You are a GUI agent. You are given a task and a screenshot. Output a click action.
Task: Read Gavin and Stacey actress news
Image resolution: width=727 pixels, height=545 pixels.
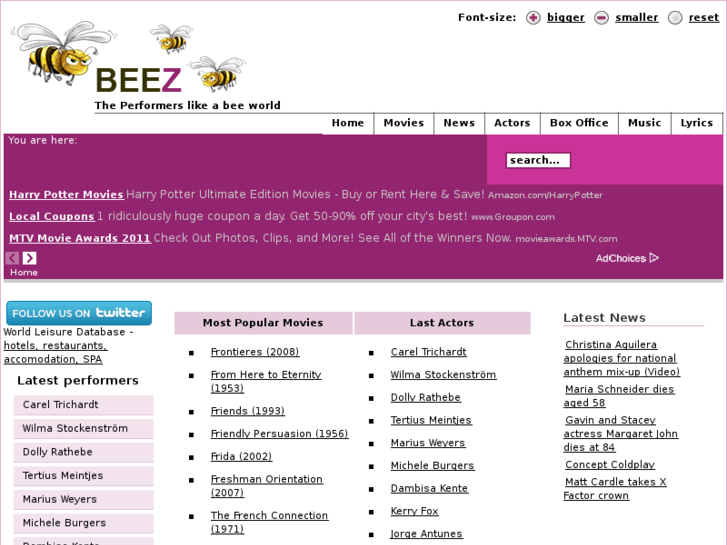620,434
